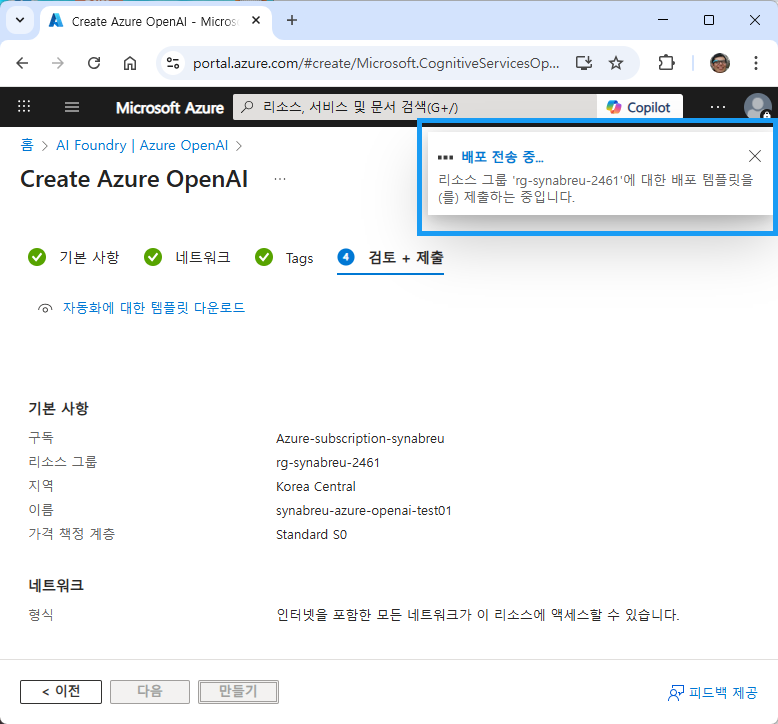Open the Azure portal hamburger menu
Screen dimensions: 778x724
tap(72, 107)
